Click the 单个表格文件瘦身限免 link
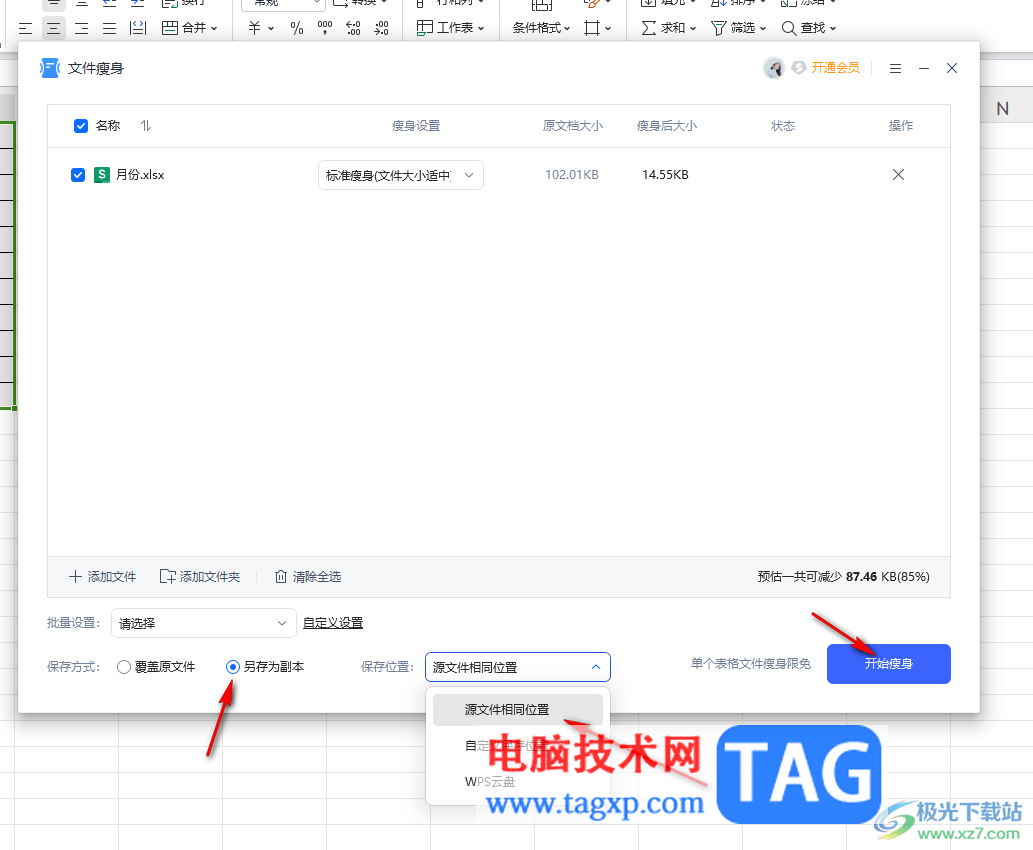Image resolution: width=1033 pixels, height=850 pixels. [x=750, y=664]
